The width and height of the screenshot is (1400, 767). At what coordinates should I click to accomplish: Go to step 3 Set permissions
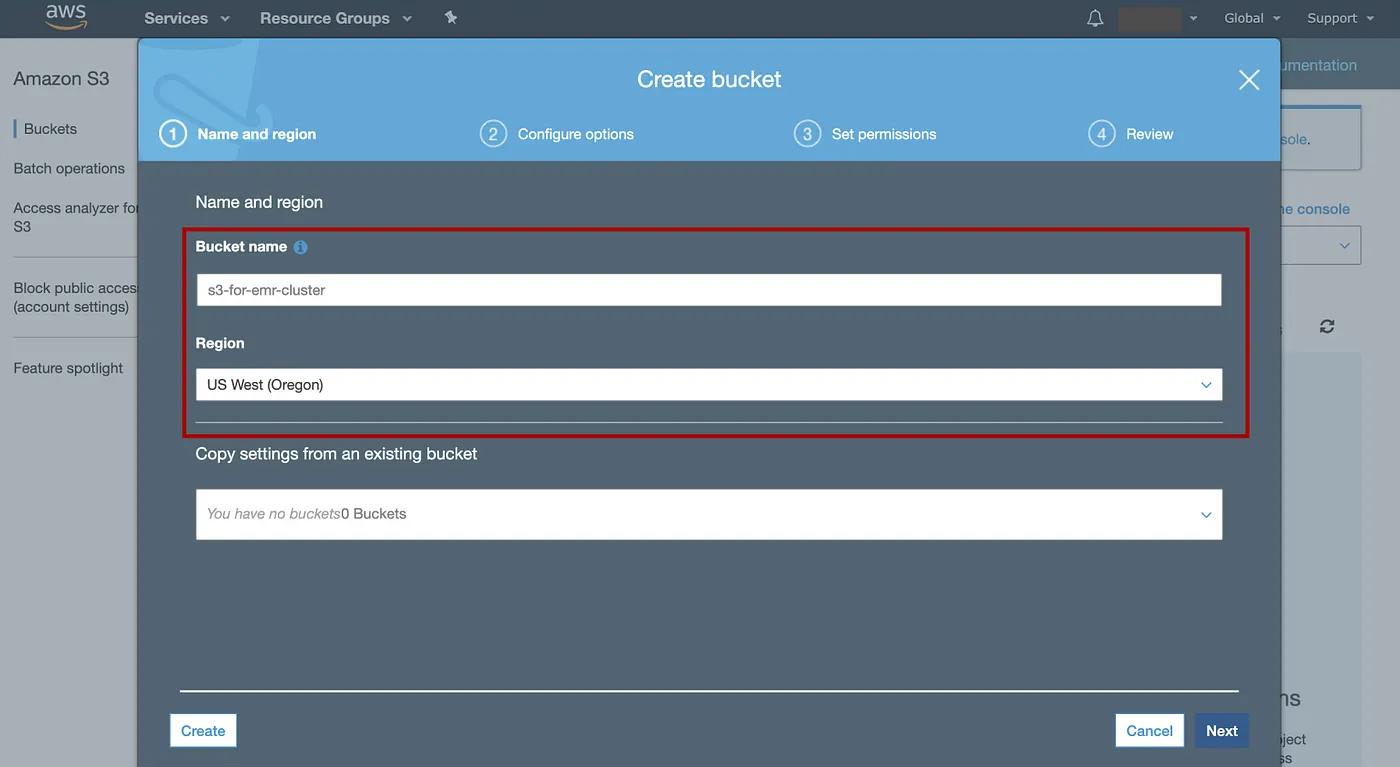click(x=865, y=134)
